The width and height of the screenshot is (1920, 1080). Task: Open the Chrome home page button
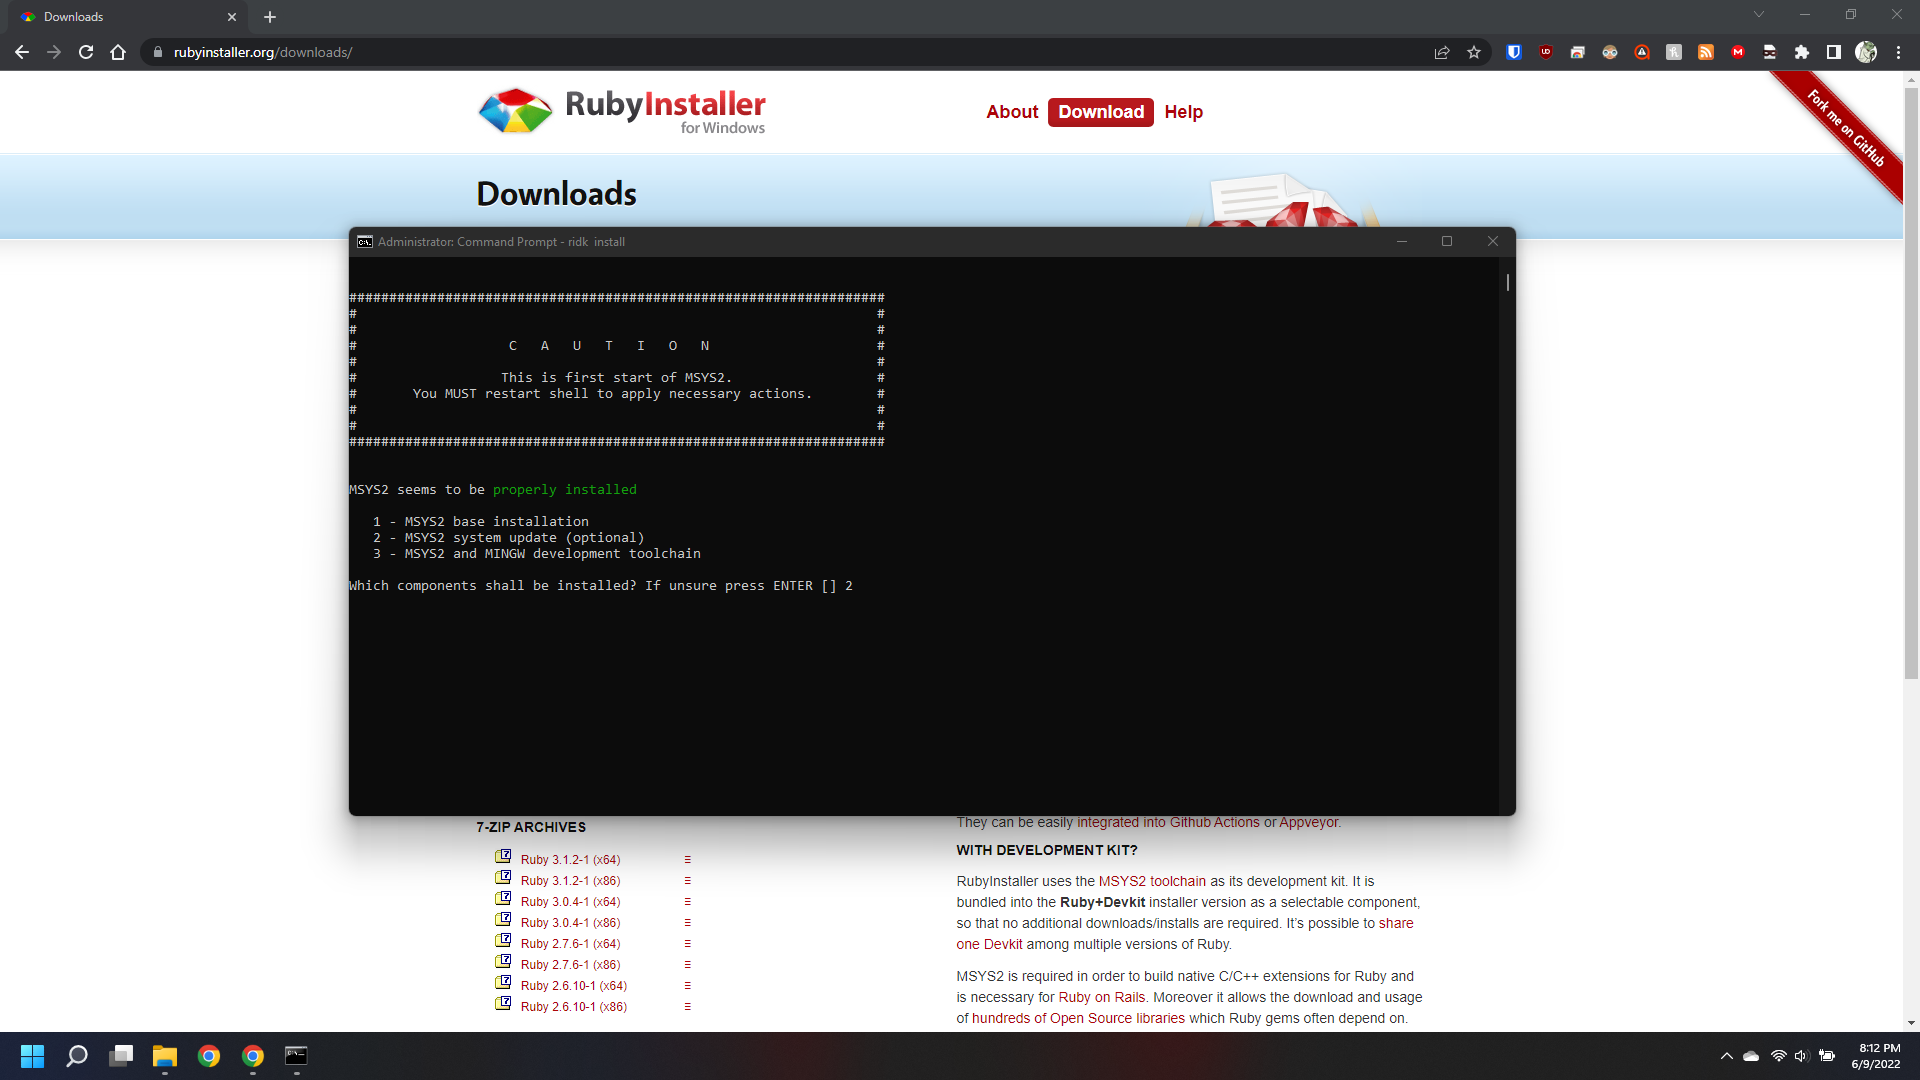(118, 52)
